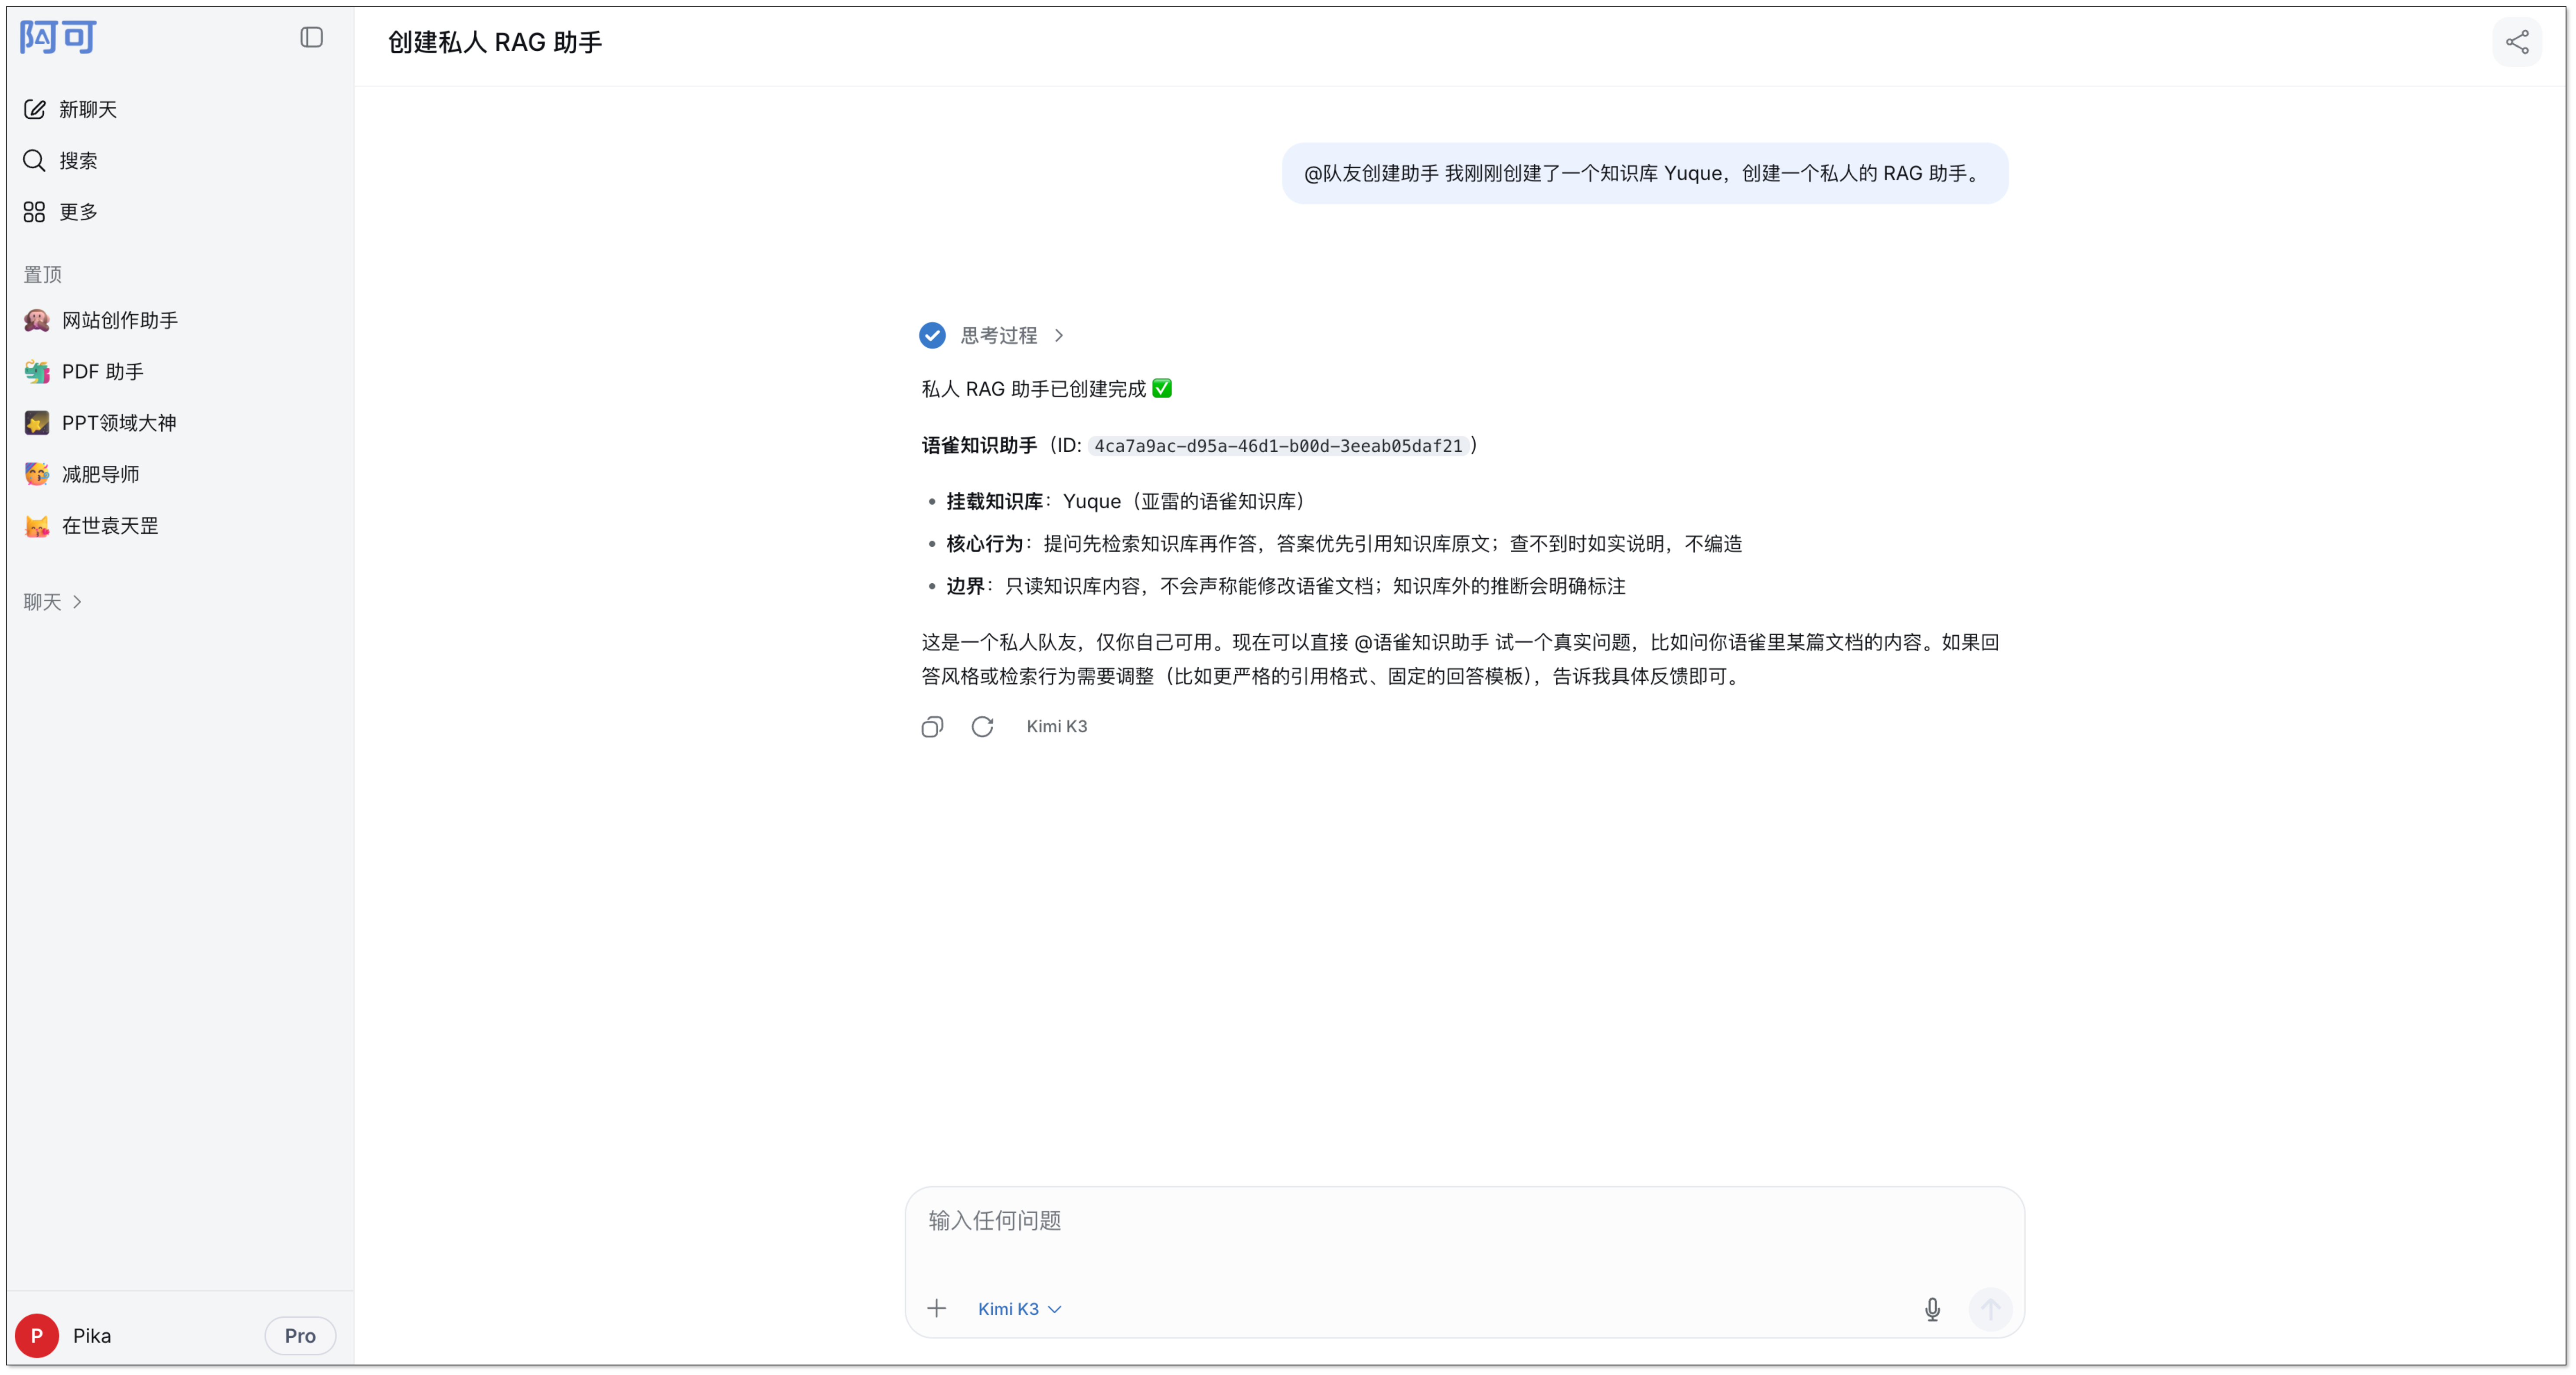This screenshot has height=1375, width=2576.
Task: Click the Pika username
Action: point(92,1335)
